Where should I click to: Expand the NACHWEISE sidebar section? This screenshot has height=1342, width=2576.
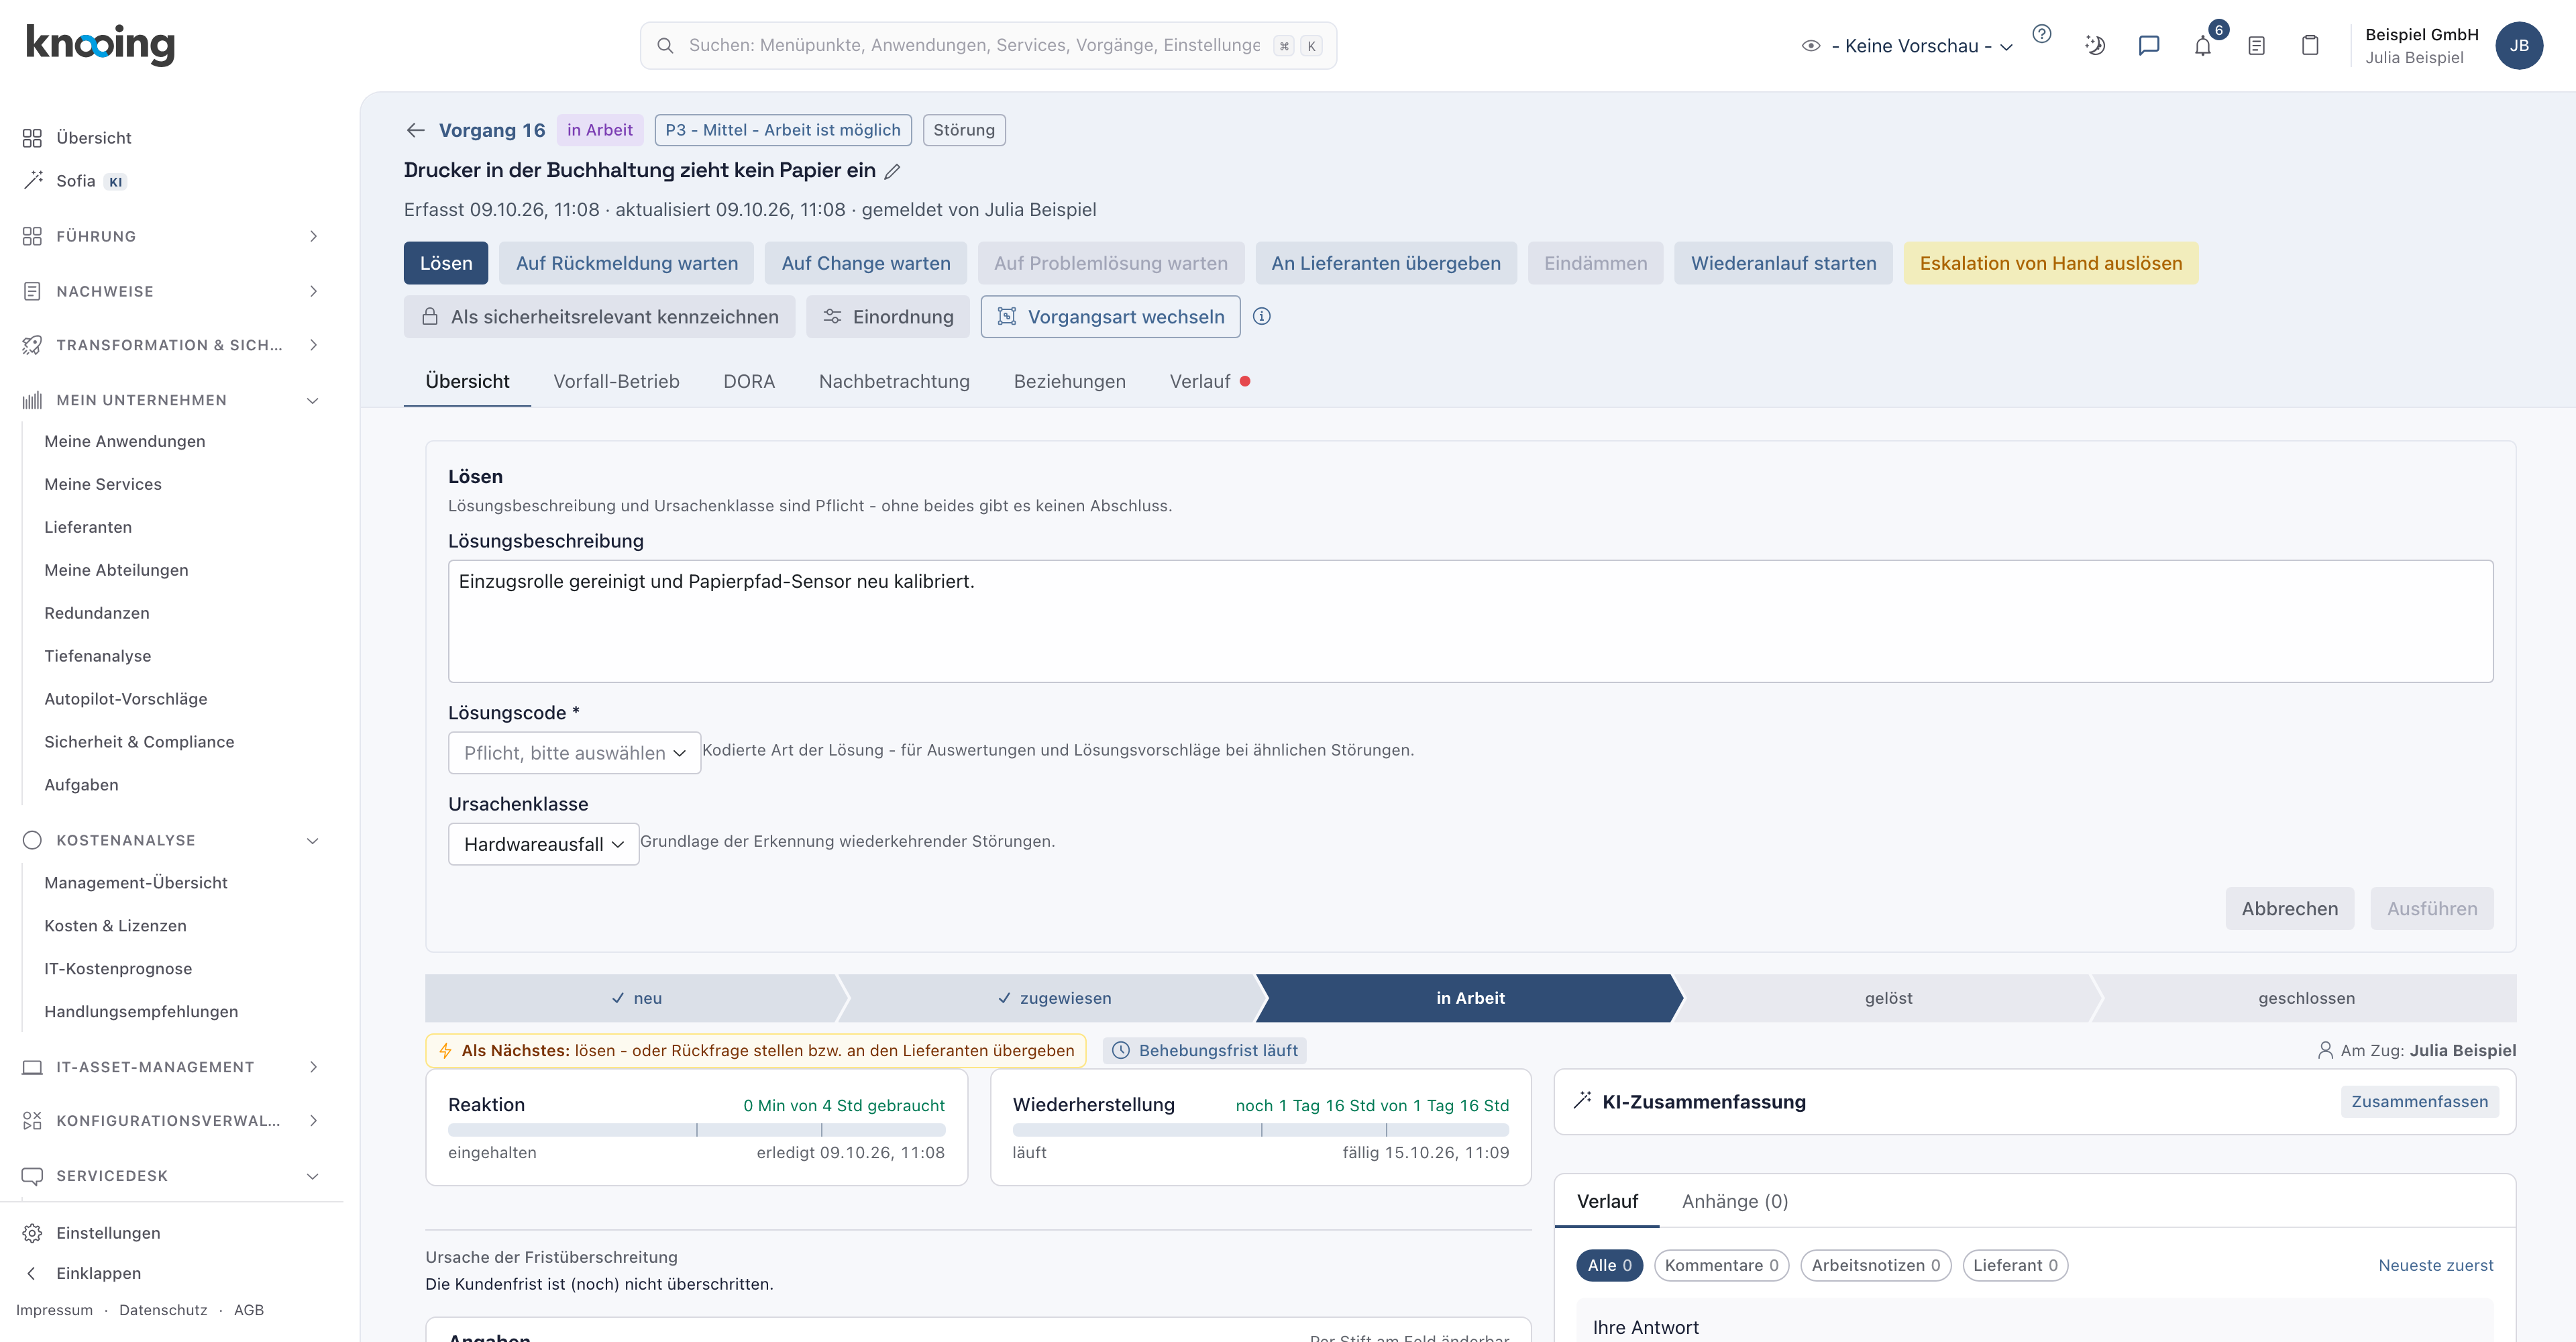point(172,291)
